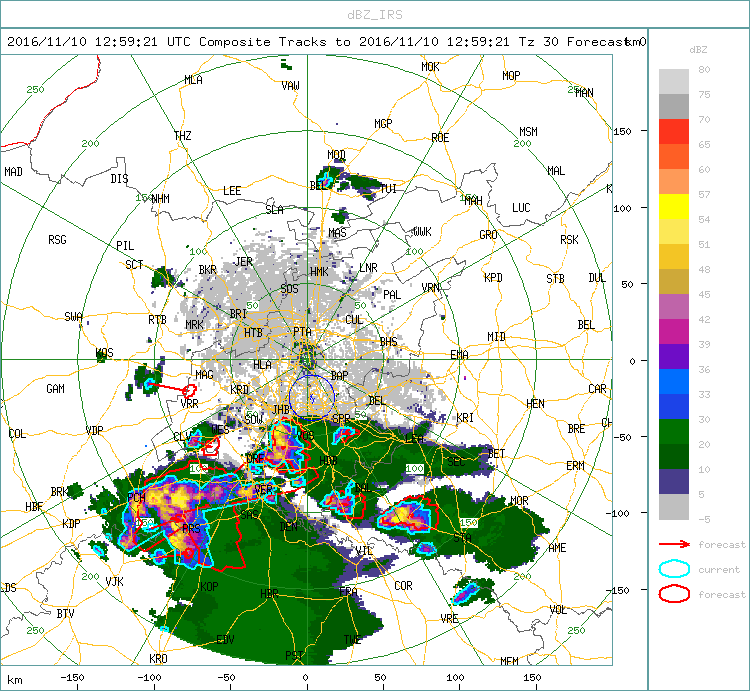This screenshot has width=750, height=691.
Task: Click the VRR station label
Action: click(x=189, y=404)
